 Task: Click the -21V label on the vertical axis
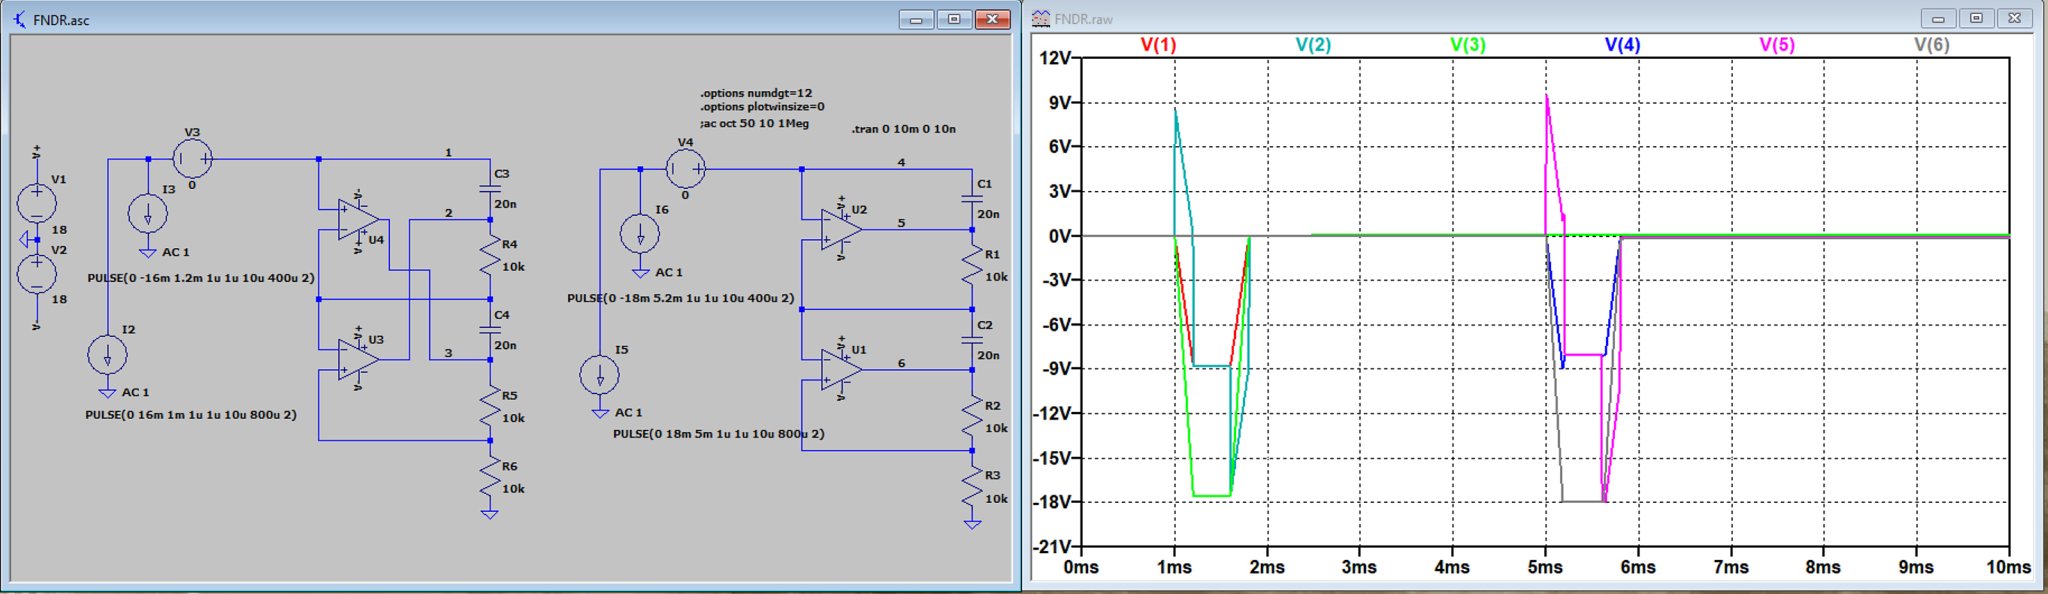coord(1051,547)
